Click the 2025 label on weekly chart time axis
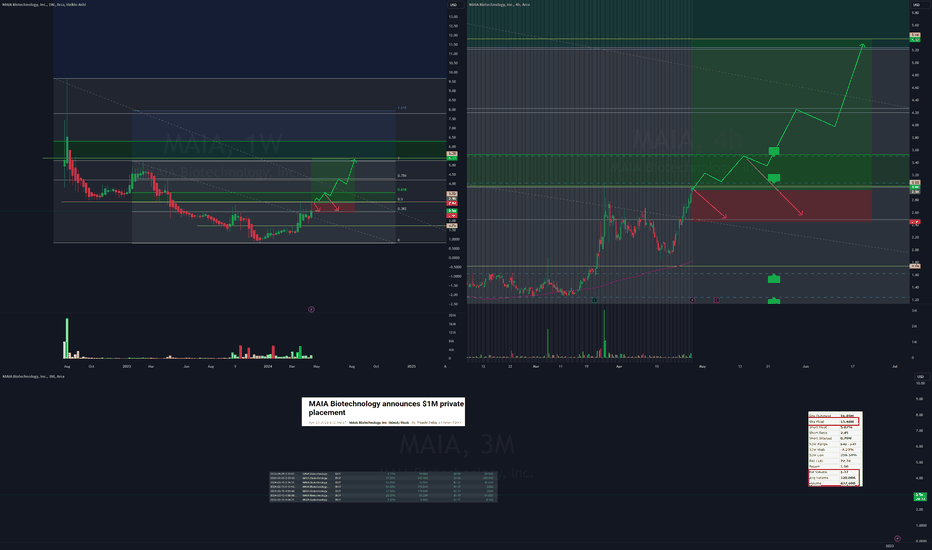Image resolution: width=932 pixels, height=550 pixels. pyautogui.click(x=411, y=366)
